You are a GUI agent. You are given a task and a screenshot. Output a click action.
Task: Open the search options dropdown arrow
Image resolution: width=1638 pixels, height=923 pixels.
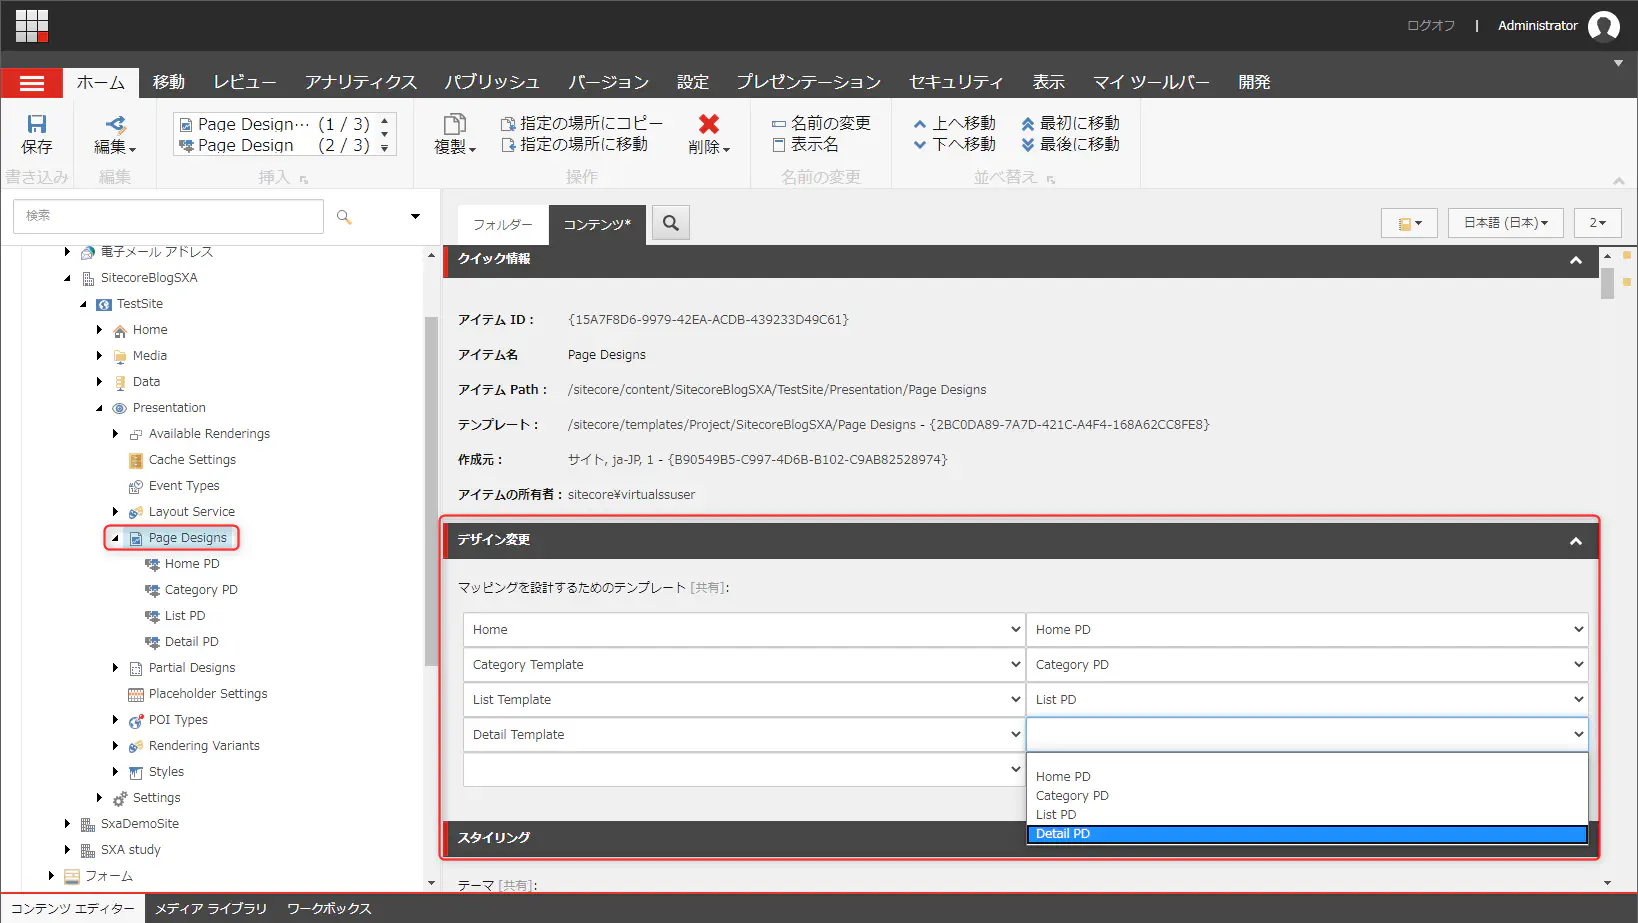point(416,216)
